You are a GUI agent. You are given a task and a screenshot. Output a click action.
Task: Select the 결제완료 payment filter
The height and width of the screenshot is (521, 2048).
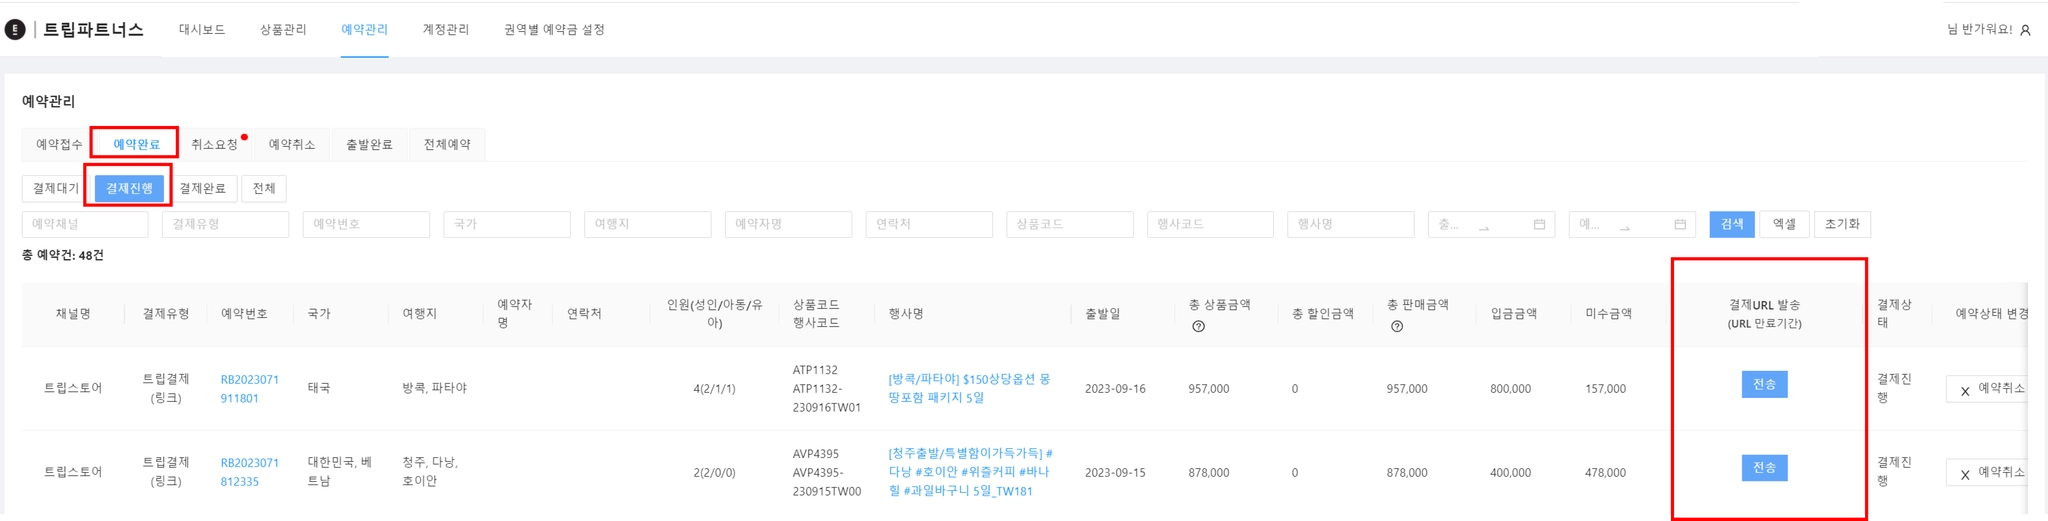pos(202,188)
